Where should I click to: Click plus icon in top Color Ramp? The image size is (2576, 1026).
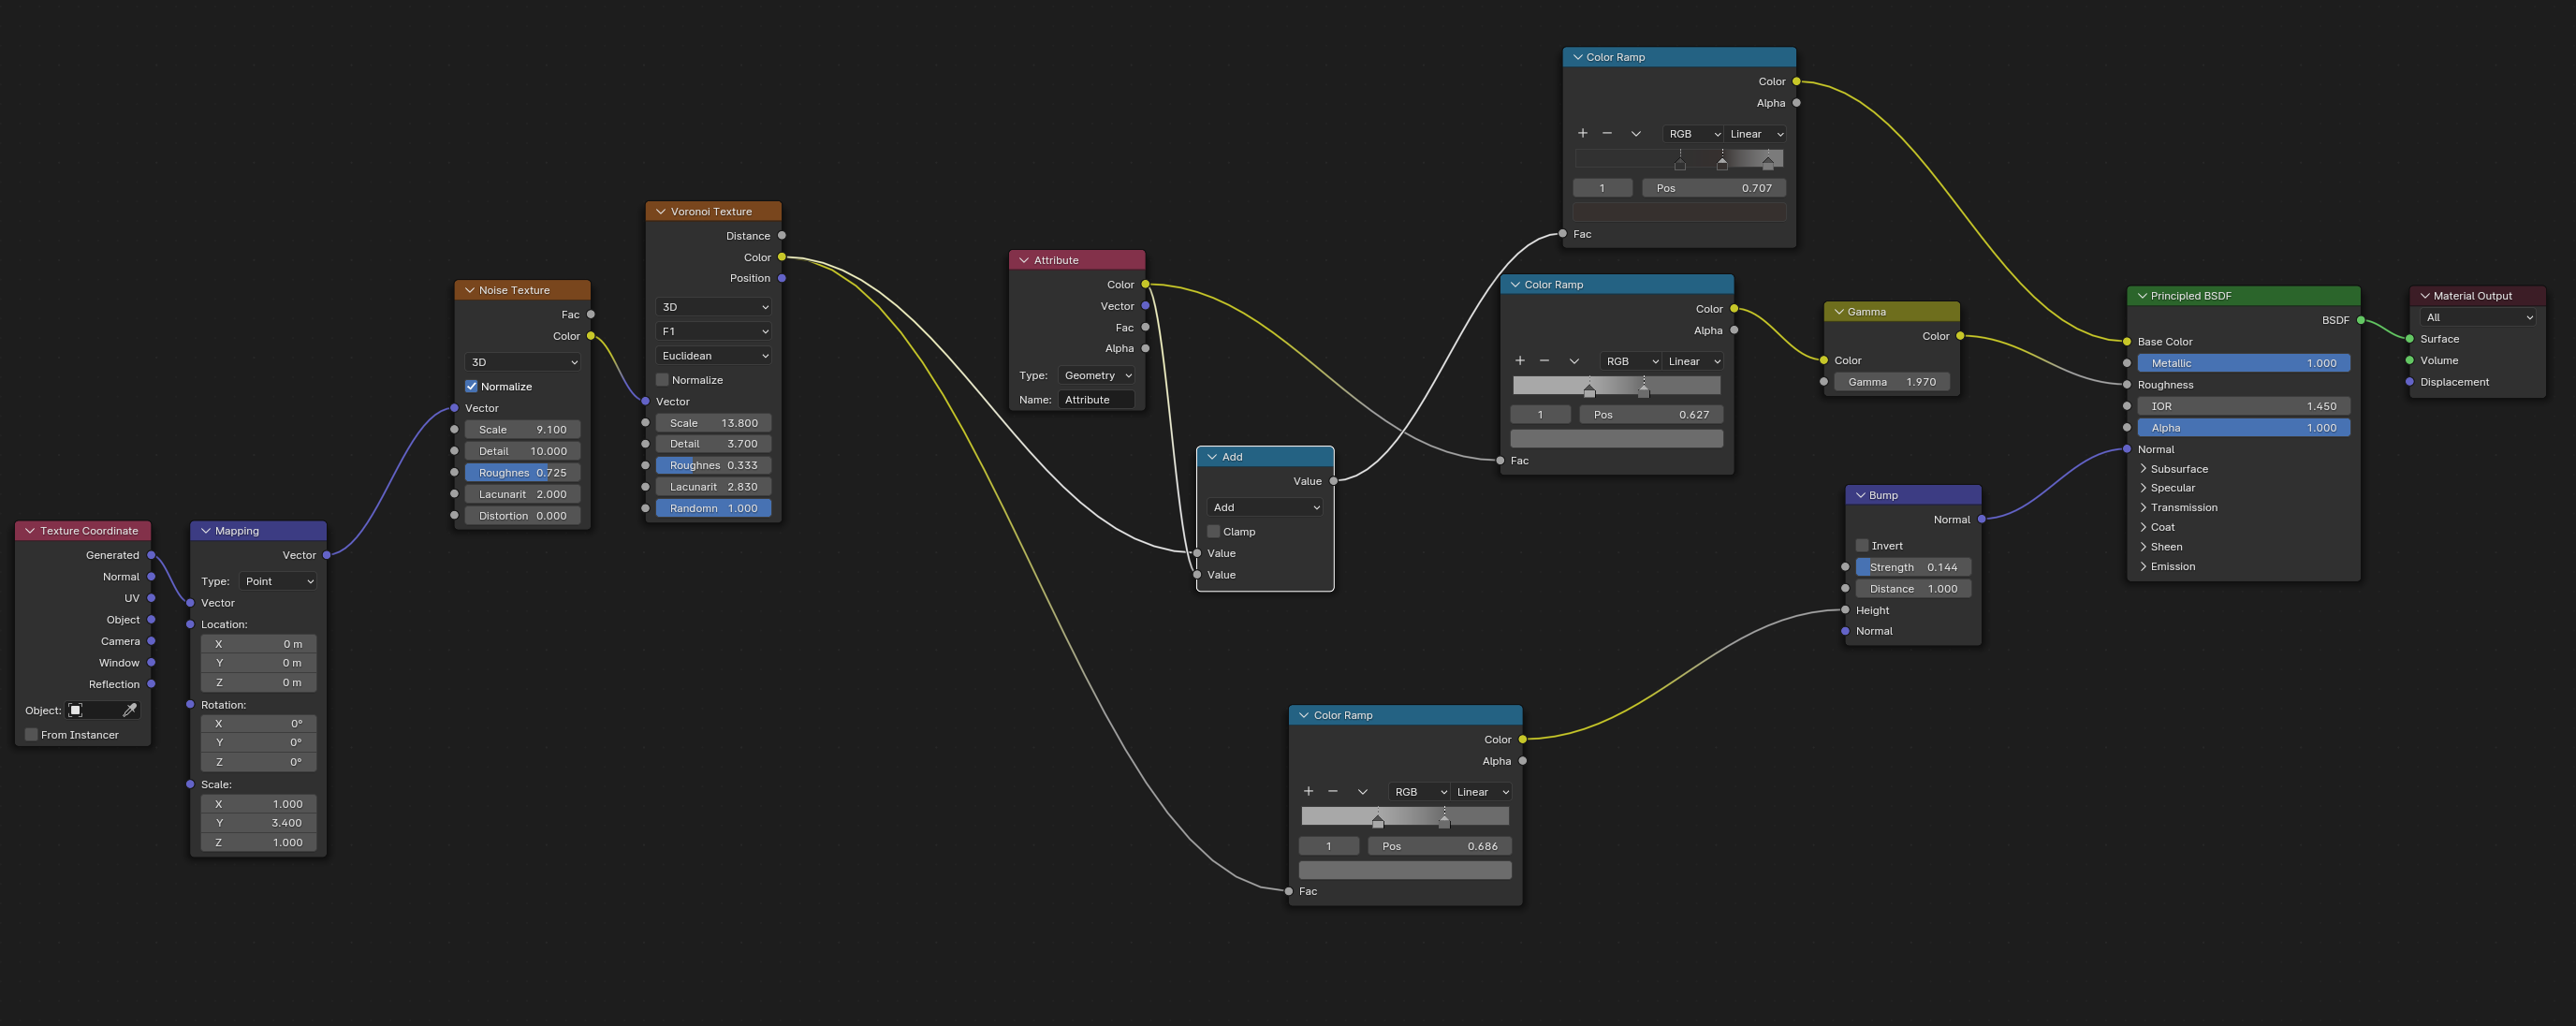tap(1582, 133)
